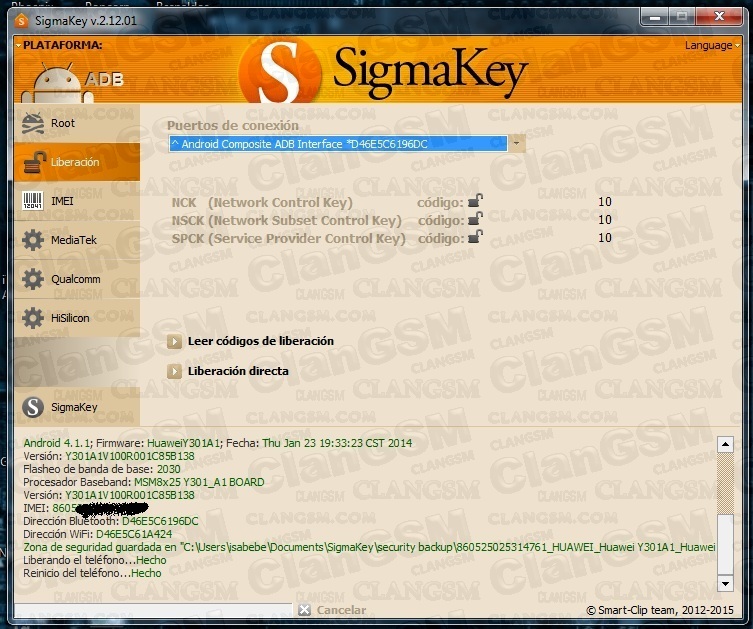Click the Liberando el teléfono...Hecho log line

pos(95,560)
